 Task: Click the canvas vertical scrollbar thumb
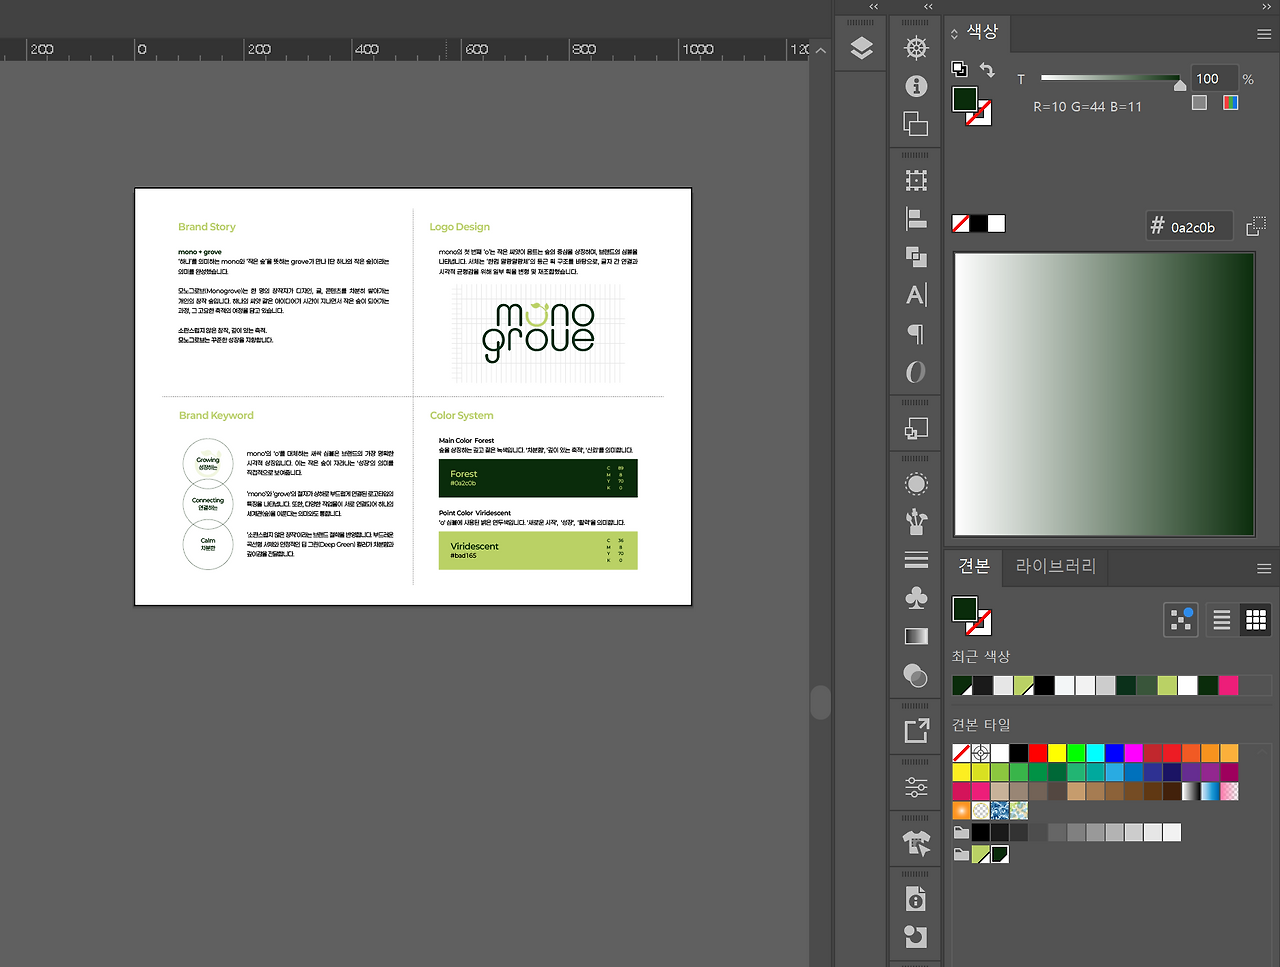tap(821, 702)
